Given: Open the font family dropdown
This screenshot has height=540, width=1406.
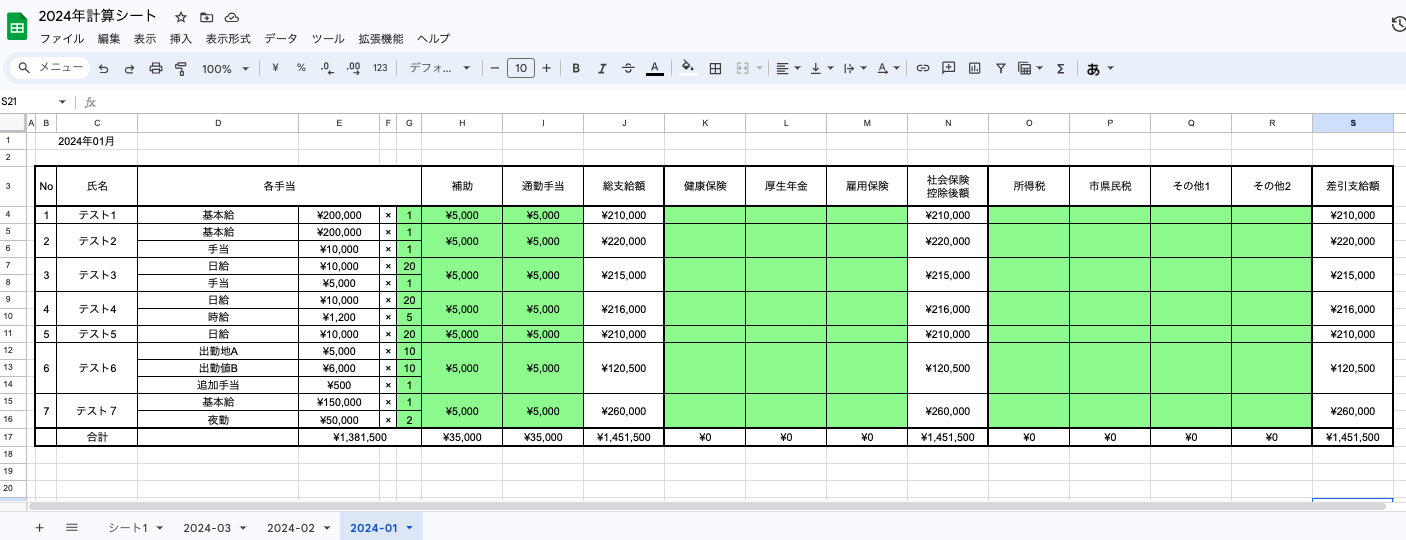Looking at the screenshot, I should [440, 69].
